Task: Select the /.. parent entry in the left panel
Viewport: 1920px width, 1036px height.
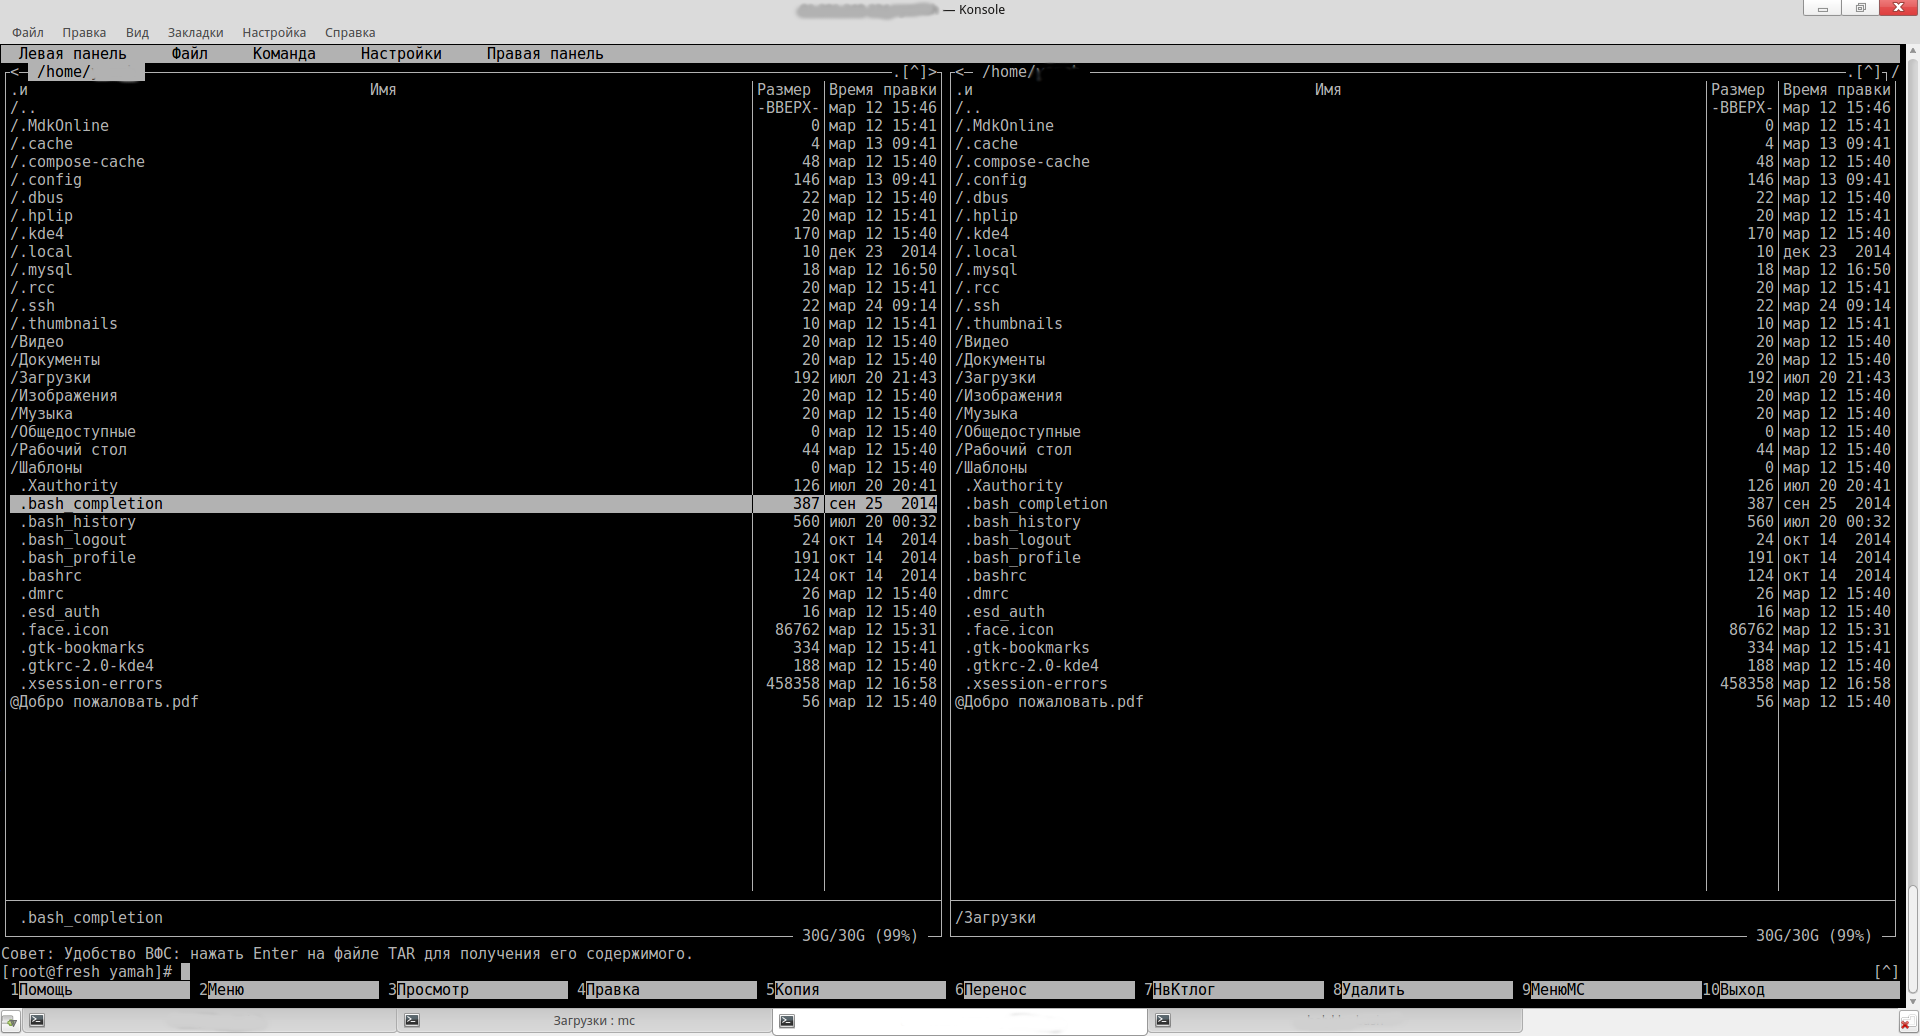Action: coord(473,108)
